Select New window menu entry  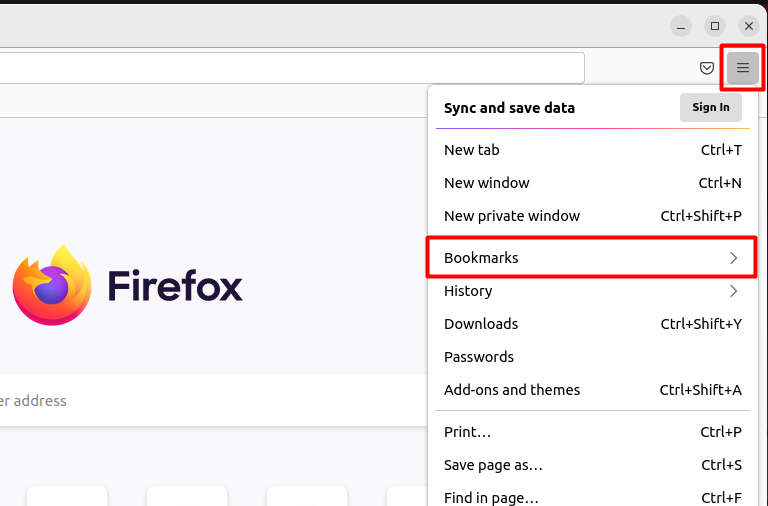pos(593,183)
